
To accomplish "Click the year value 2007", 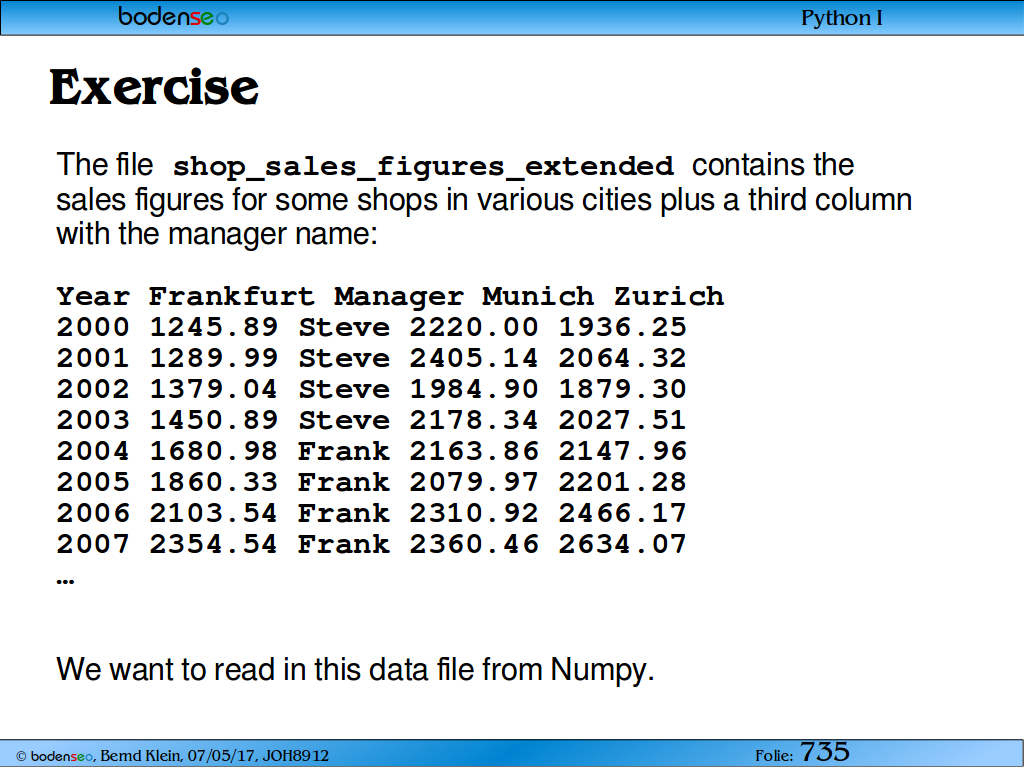I will pos(93,544).
